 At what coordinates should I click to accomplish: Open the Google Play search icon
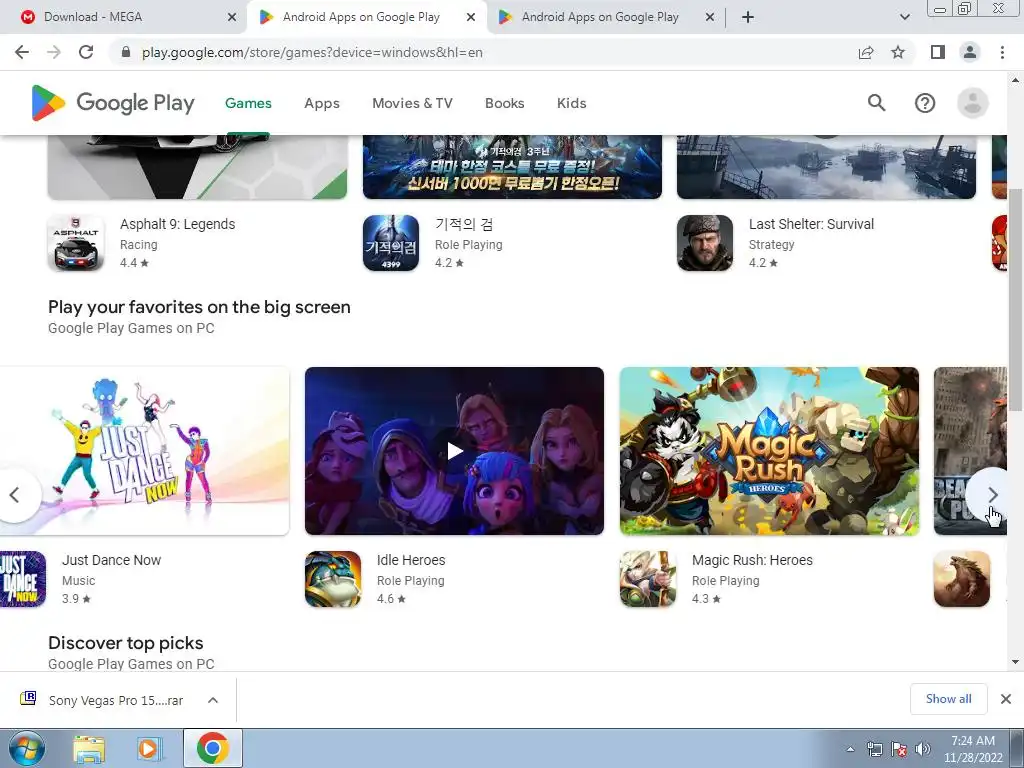(876, 103)
